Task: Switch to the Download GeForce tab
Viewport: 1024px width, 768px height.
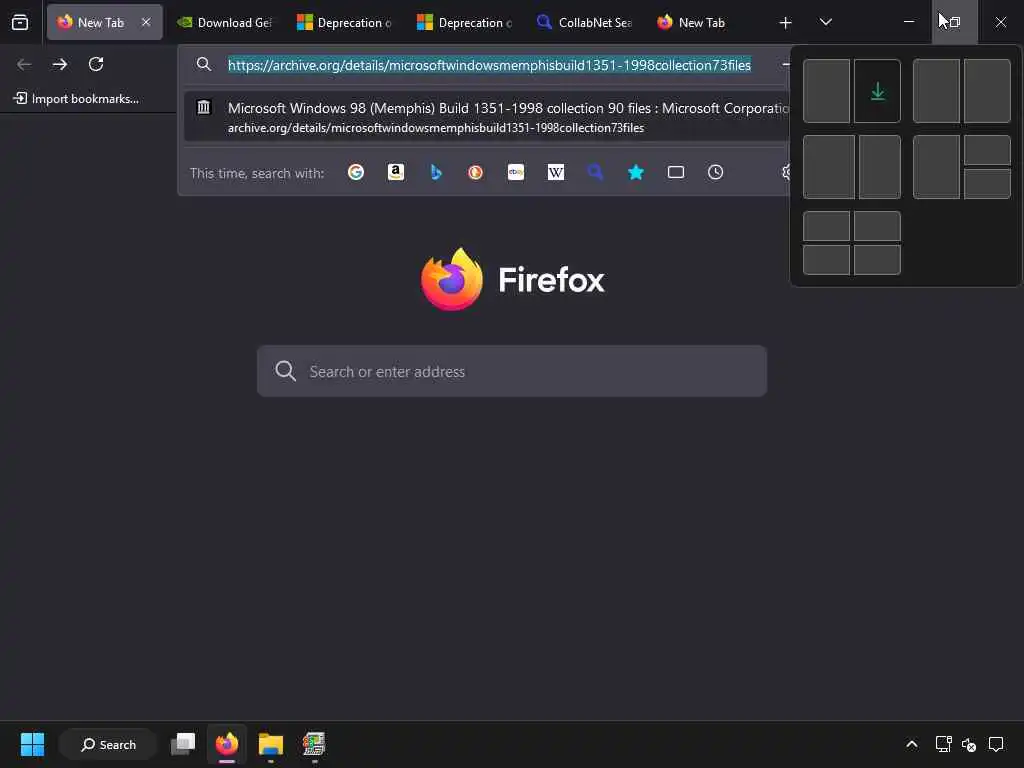Action: click(226, 22)
